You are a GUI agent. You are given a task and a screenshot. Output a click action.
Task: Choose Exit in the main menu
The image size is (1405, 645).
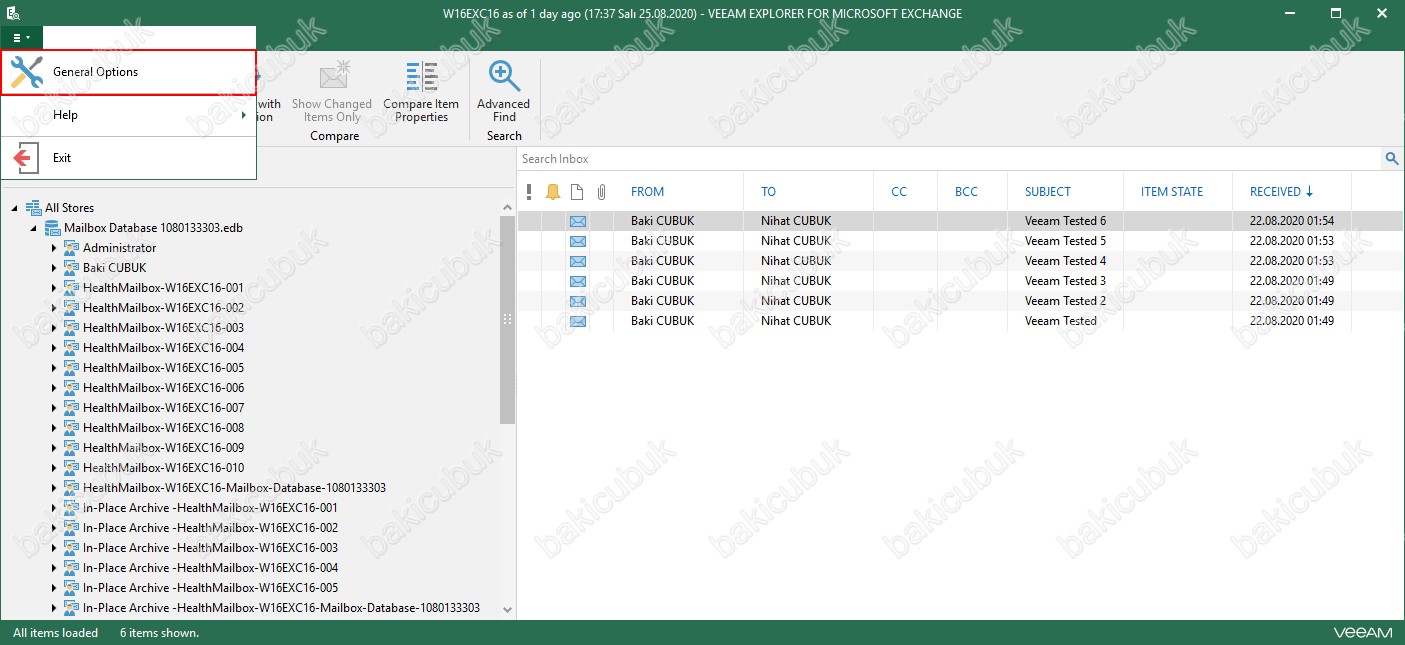[x=128, y=158]
